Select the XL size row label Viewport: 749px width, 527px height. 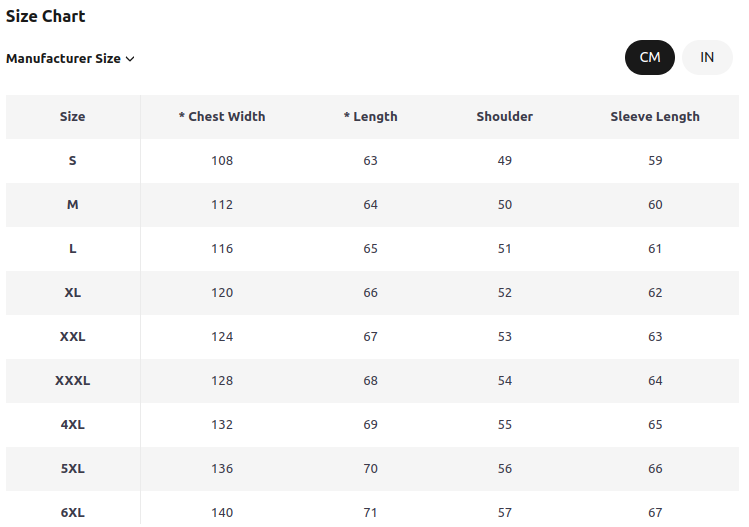(x=73, y=292)
